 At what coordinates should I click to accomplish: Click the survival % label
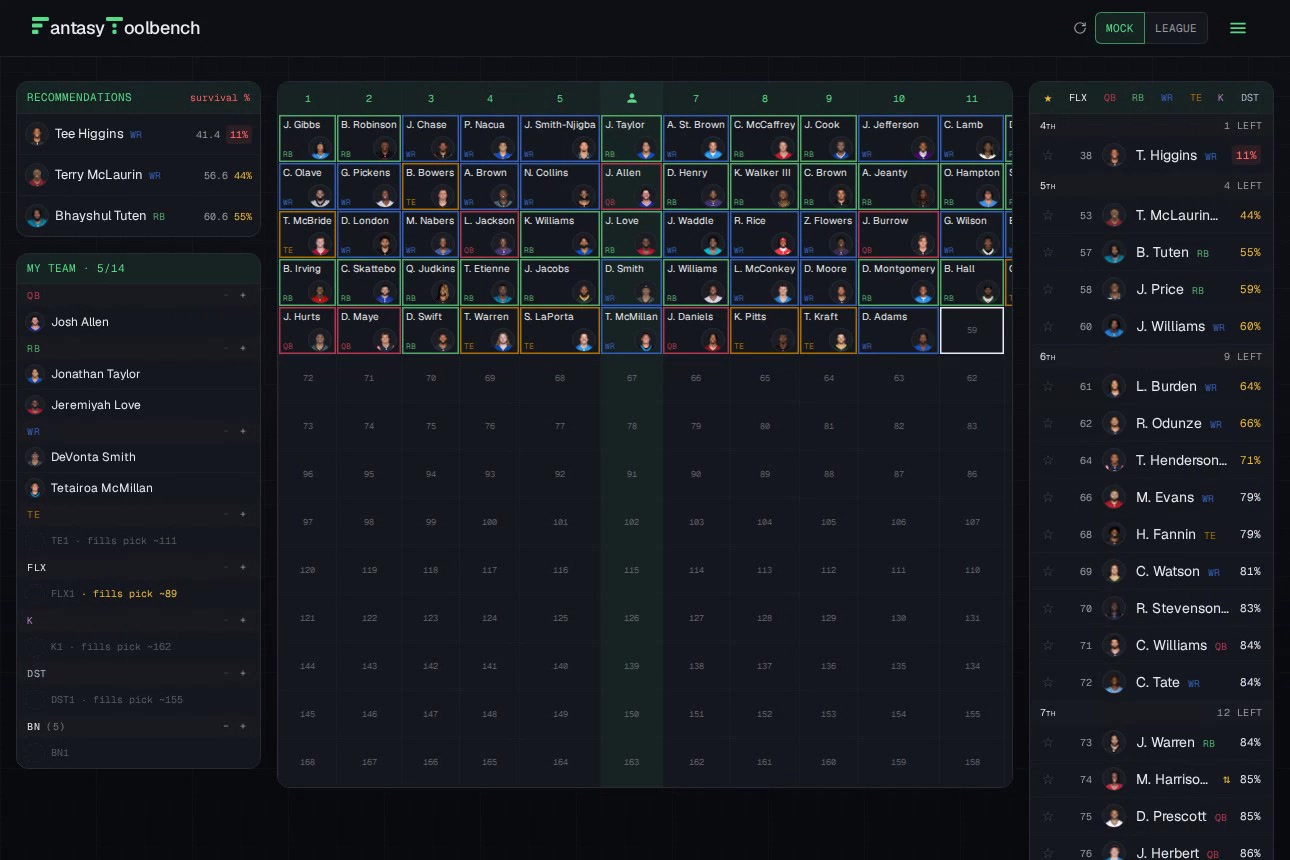pyautogui.click(x=220, y=98)
